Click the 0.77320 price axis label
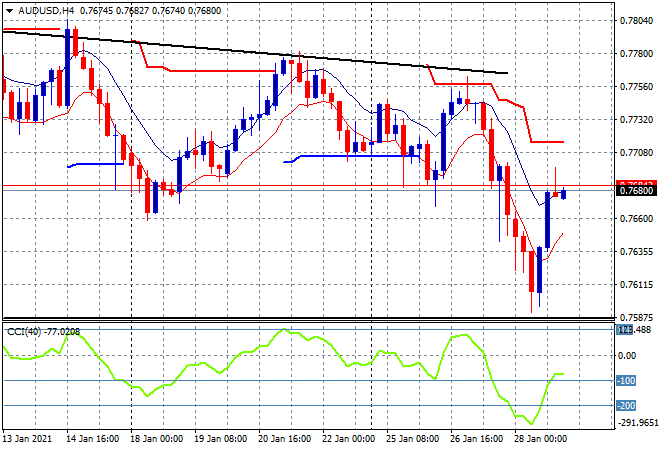660x450 pixels. [636, 120]
